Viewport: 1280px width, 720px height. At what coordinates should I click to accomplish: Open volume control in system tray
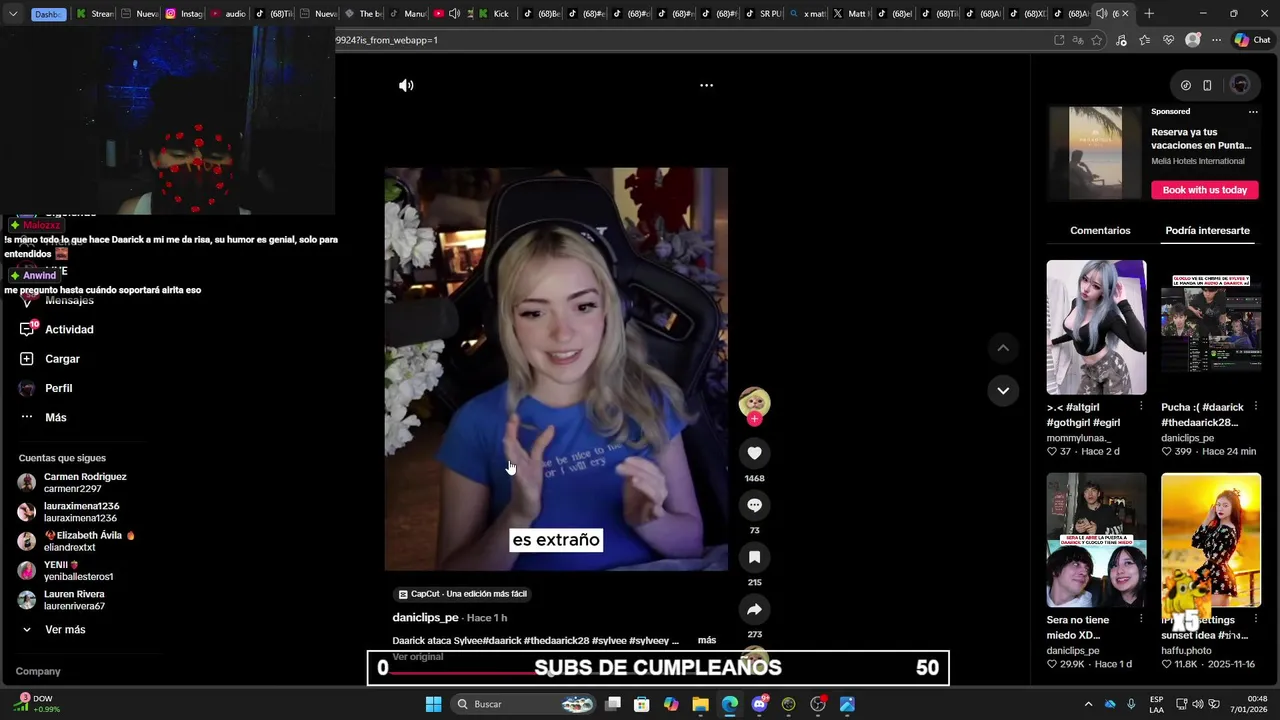click(x=1198, y=704)
